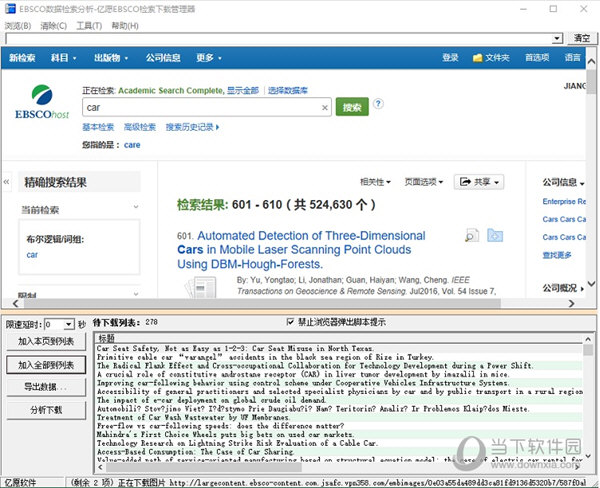The image size is (600, 488).
Task: Expand the 公司信息 side panel heading
Action: point(563,182)
